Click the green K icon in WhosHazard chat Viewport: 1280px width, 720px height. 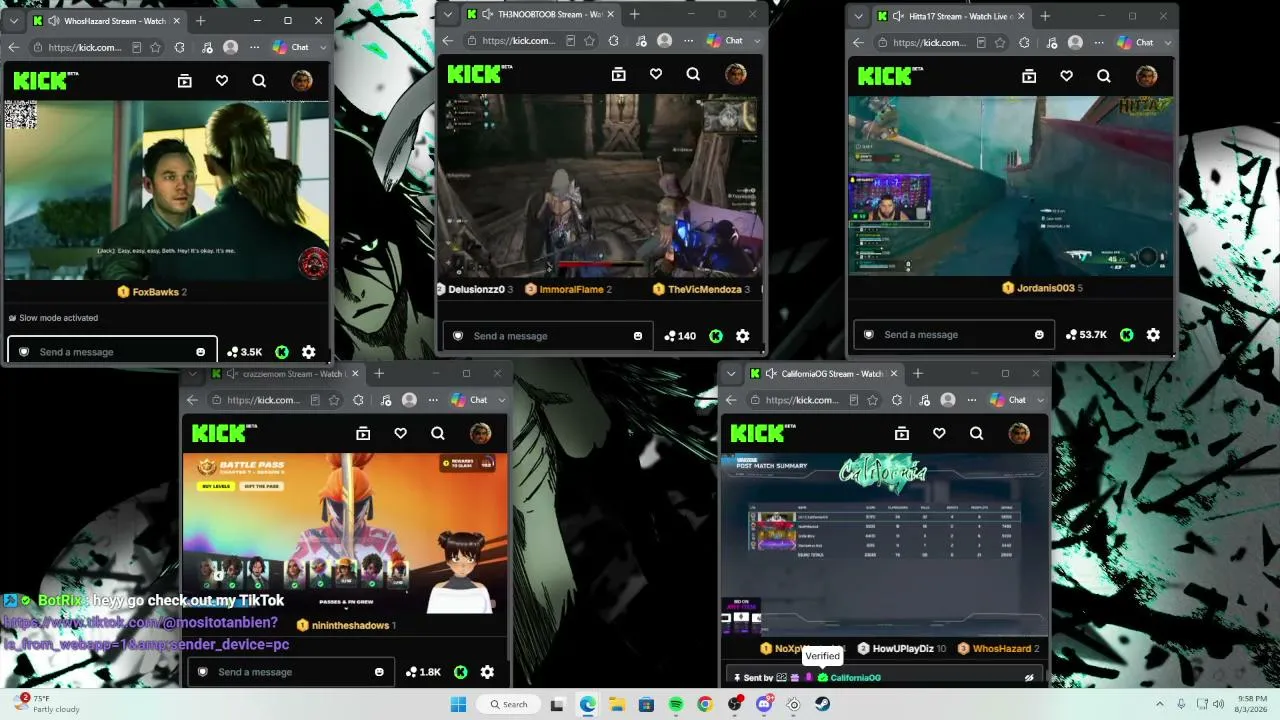click(282, 352)
